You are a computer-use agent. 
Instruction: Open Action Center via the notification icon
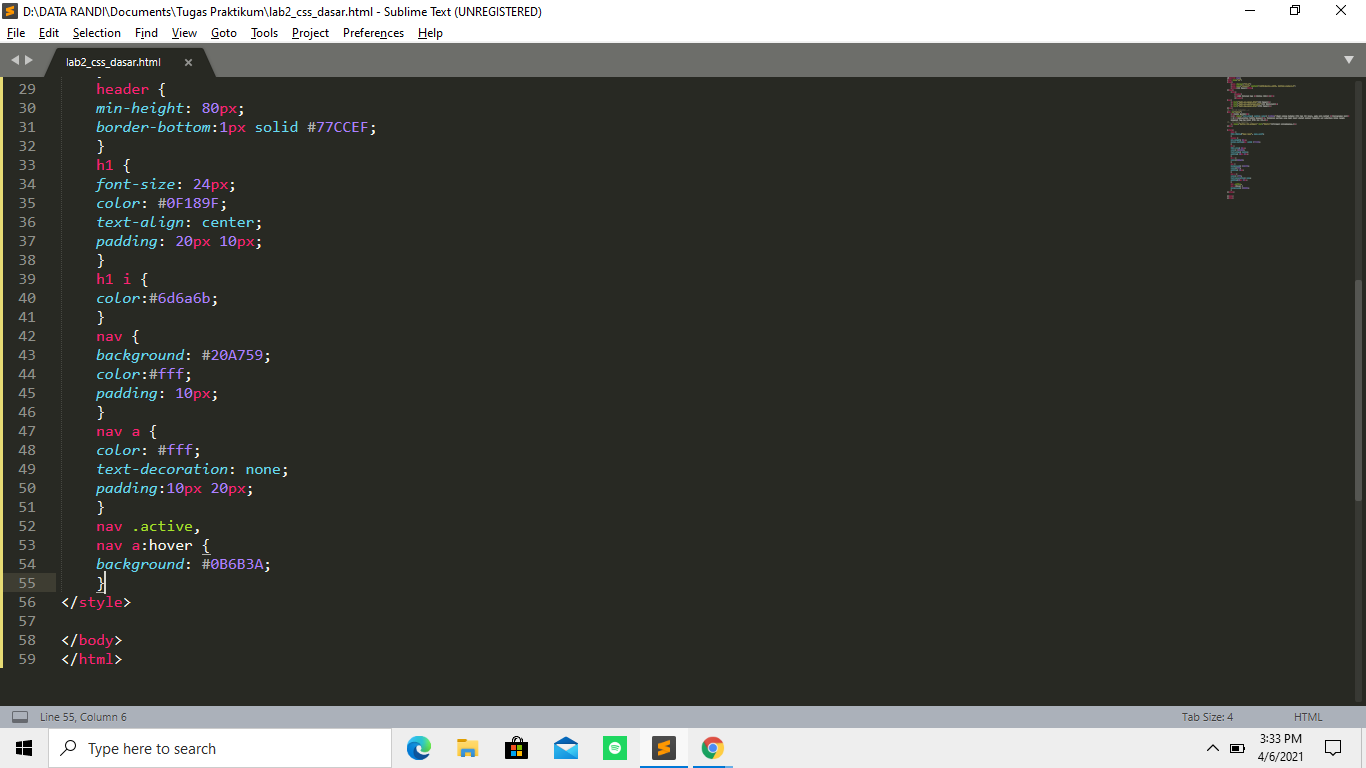click(1333, 747)
